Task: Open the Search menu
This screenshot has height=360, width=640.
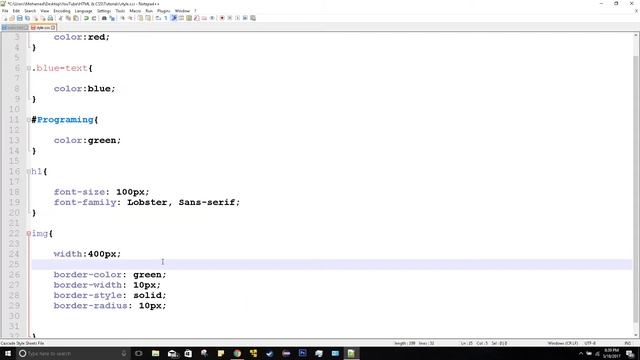Action: click(x=30, y=11)
